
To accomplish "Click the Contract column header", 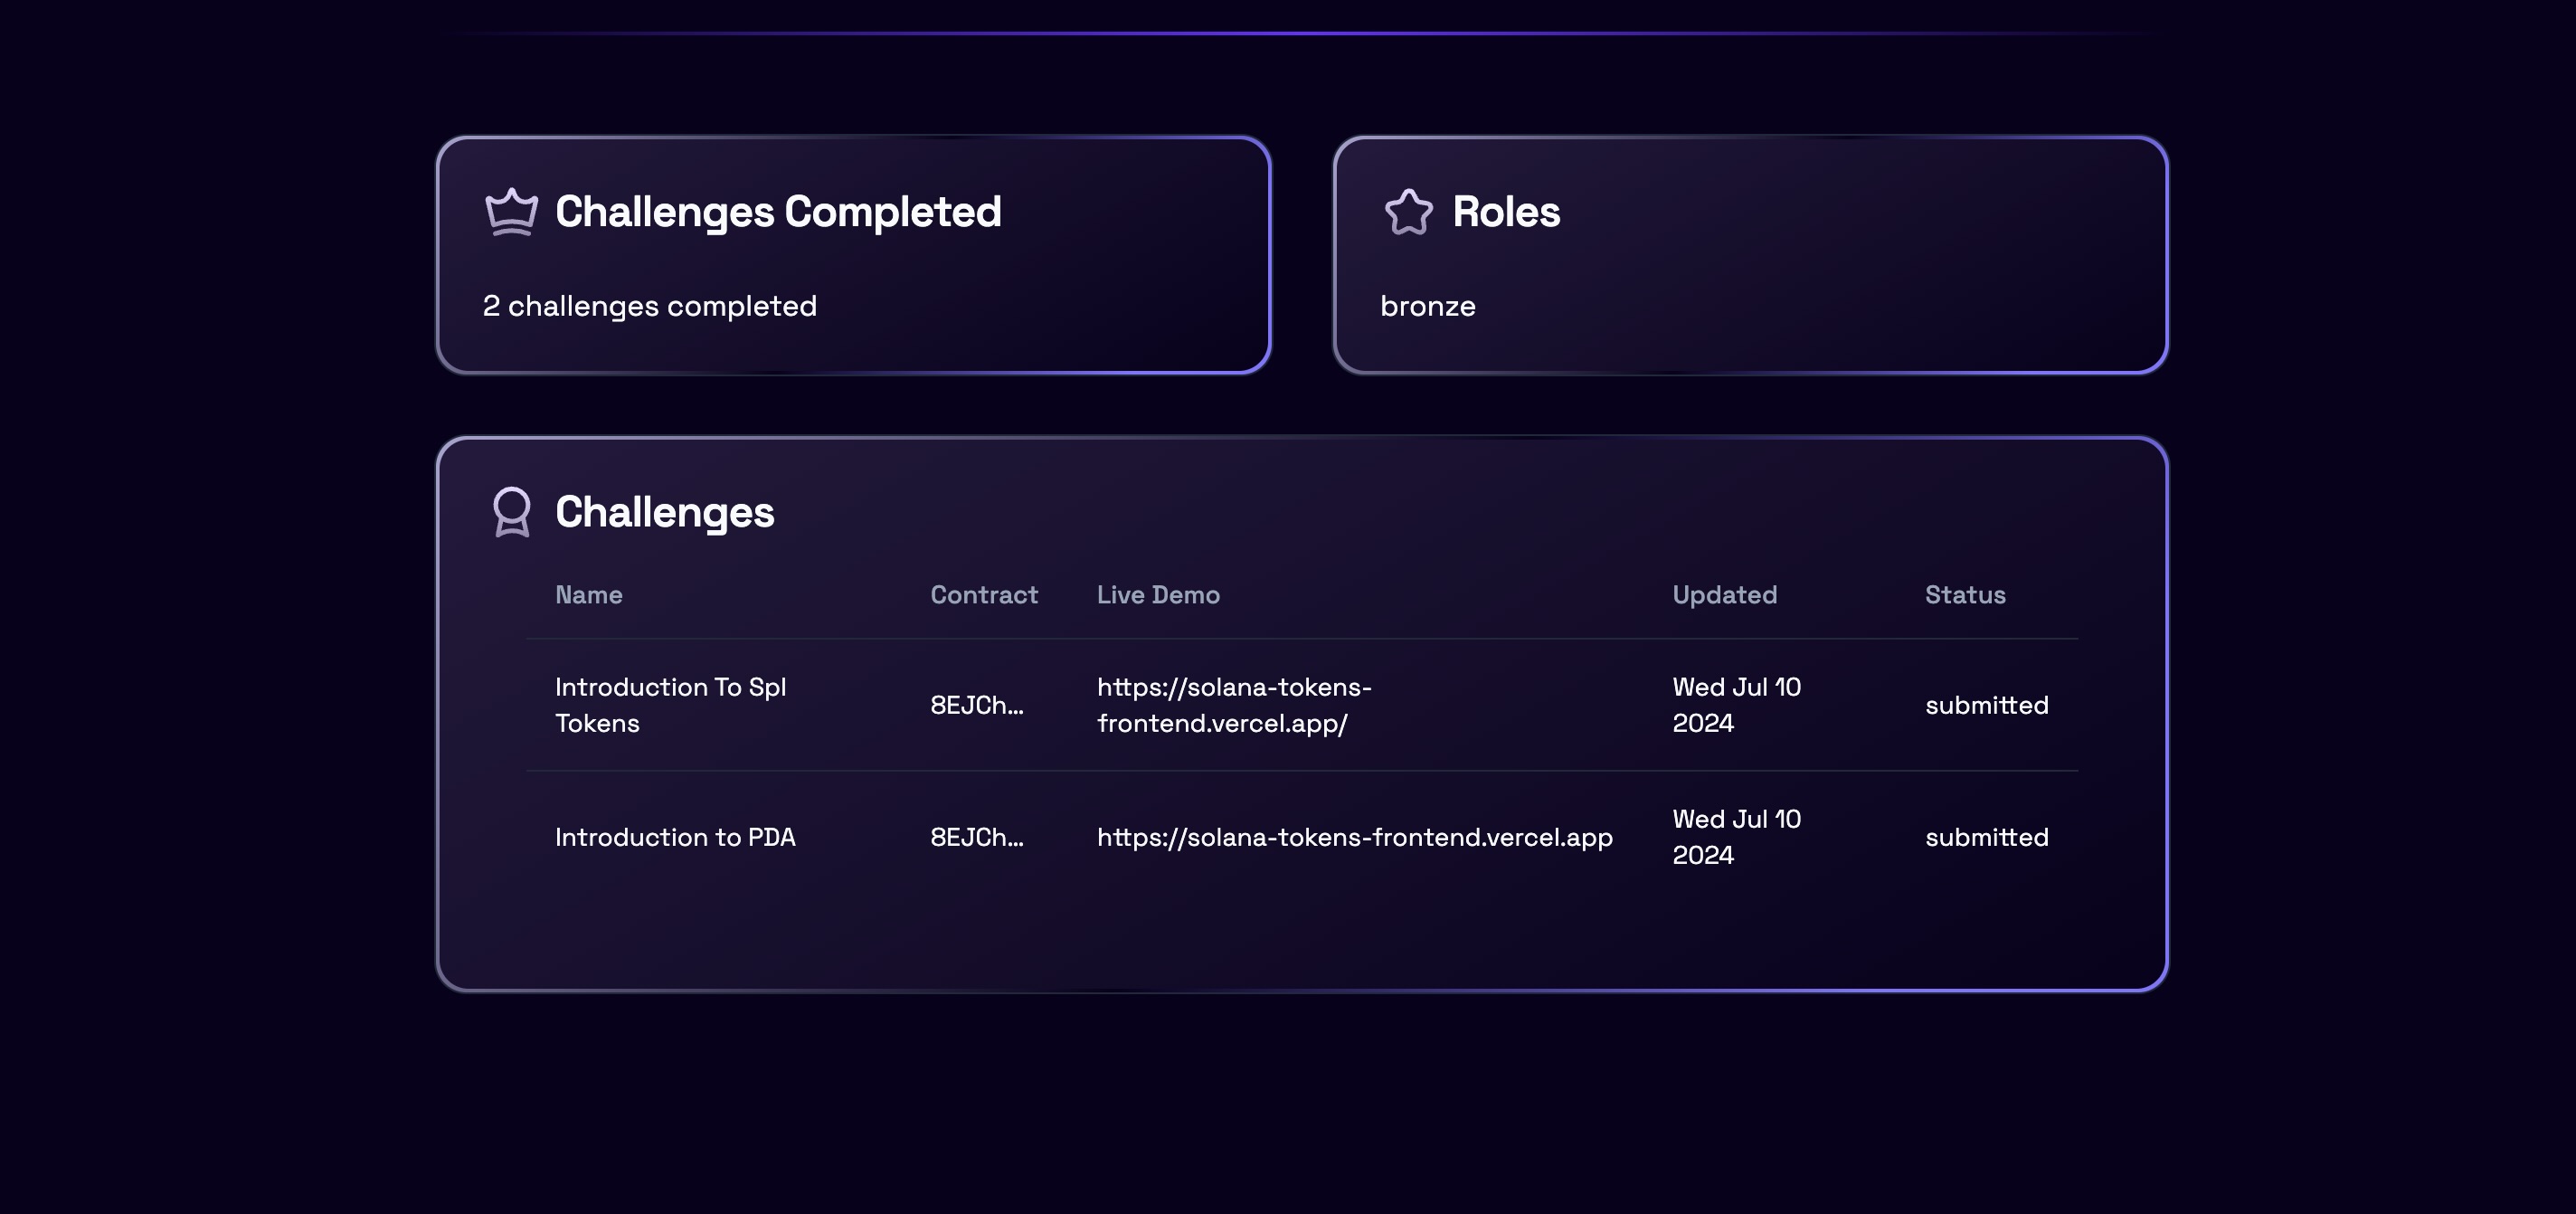I will tap(984, 595).
